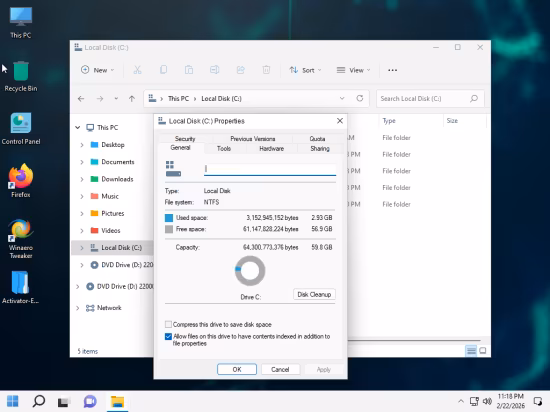Switch to the Security tab

185,139
